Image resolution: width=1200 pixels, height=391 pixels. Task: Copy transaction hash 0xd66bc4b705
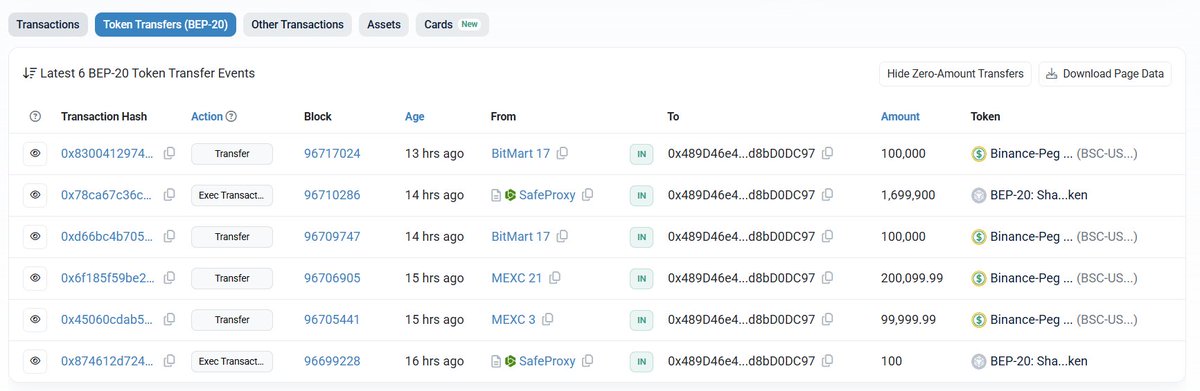pos(169,236)
